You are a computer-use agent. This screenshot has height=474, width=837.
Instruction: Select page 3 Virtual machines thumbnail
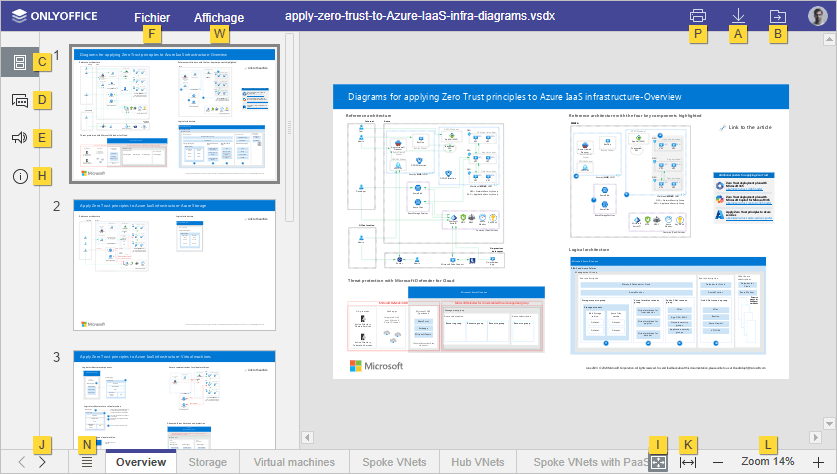pos(175,400)
